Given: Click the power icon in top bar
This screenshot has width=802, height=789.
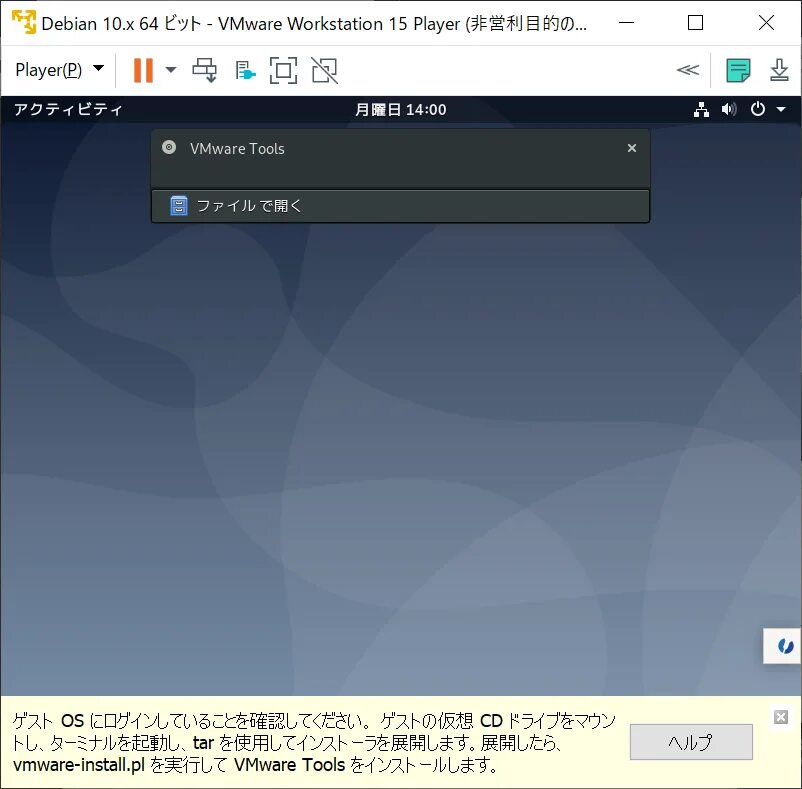Looking at the screenshot, I should pyautogui.click(x=758, y=109).
